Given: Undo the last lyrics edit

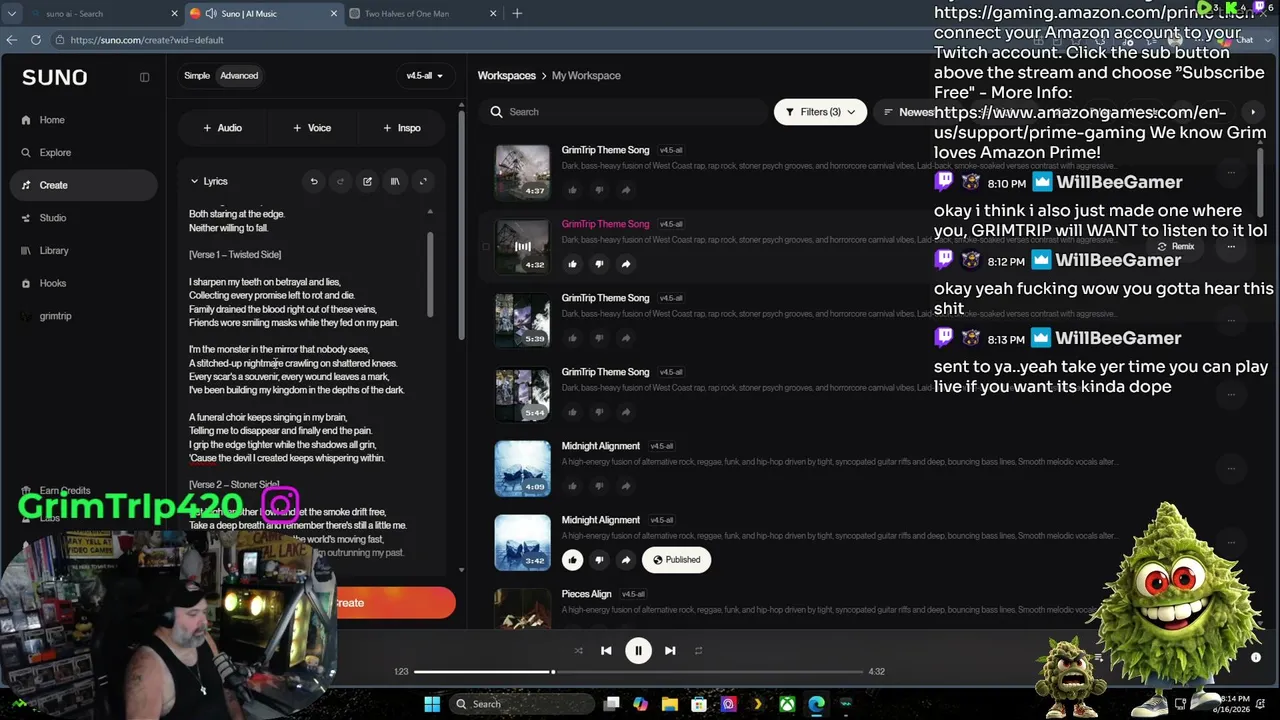Looking at the screenshot, I should pyautogui.click(x=314, y=182).
